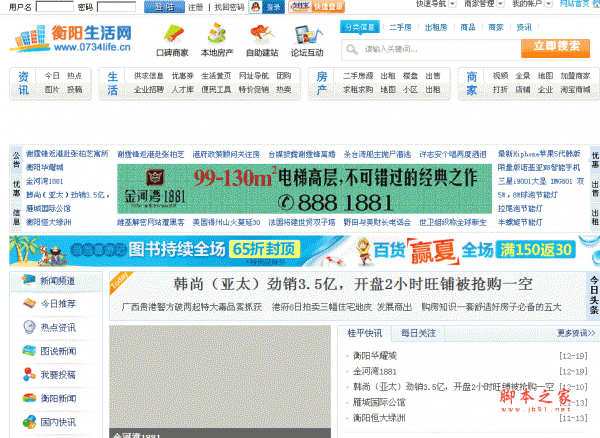
Task: Open 我要投稿 sidebar icon
Action: 29,374
